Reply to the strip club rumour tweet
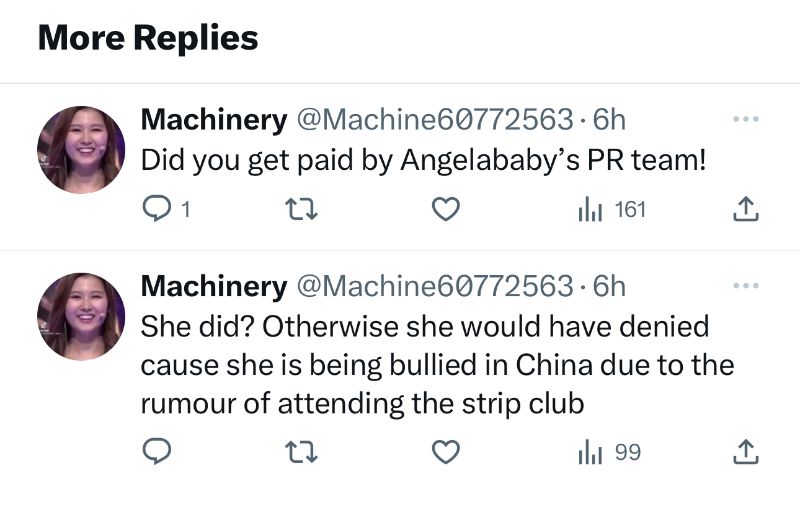 pos(157,453)
